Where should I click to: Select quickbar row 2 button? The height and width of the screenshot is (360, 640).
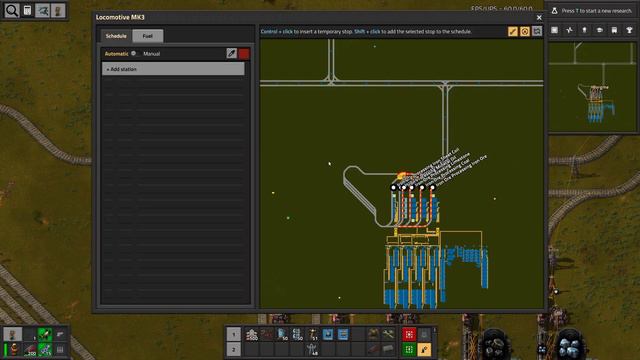pyautogui.click(x=233, y=349)
